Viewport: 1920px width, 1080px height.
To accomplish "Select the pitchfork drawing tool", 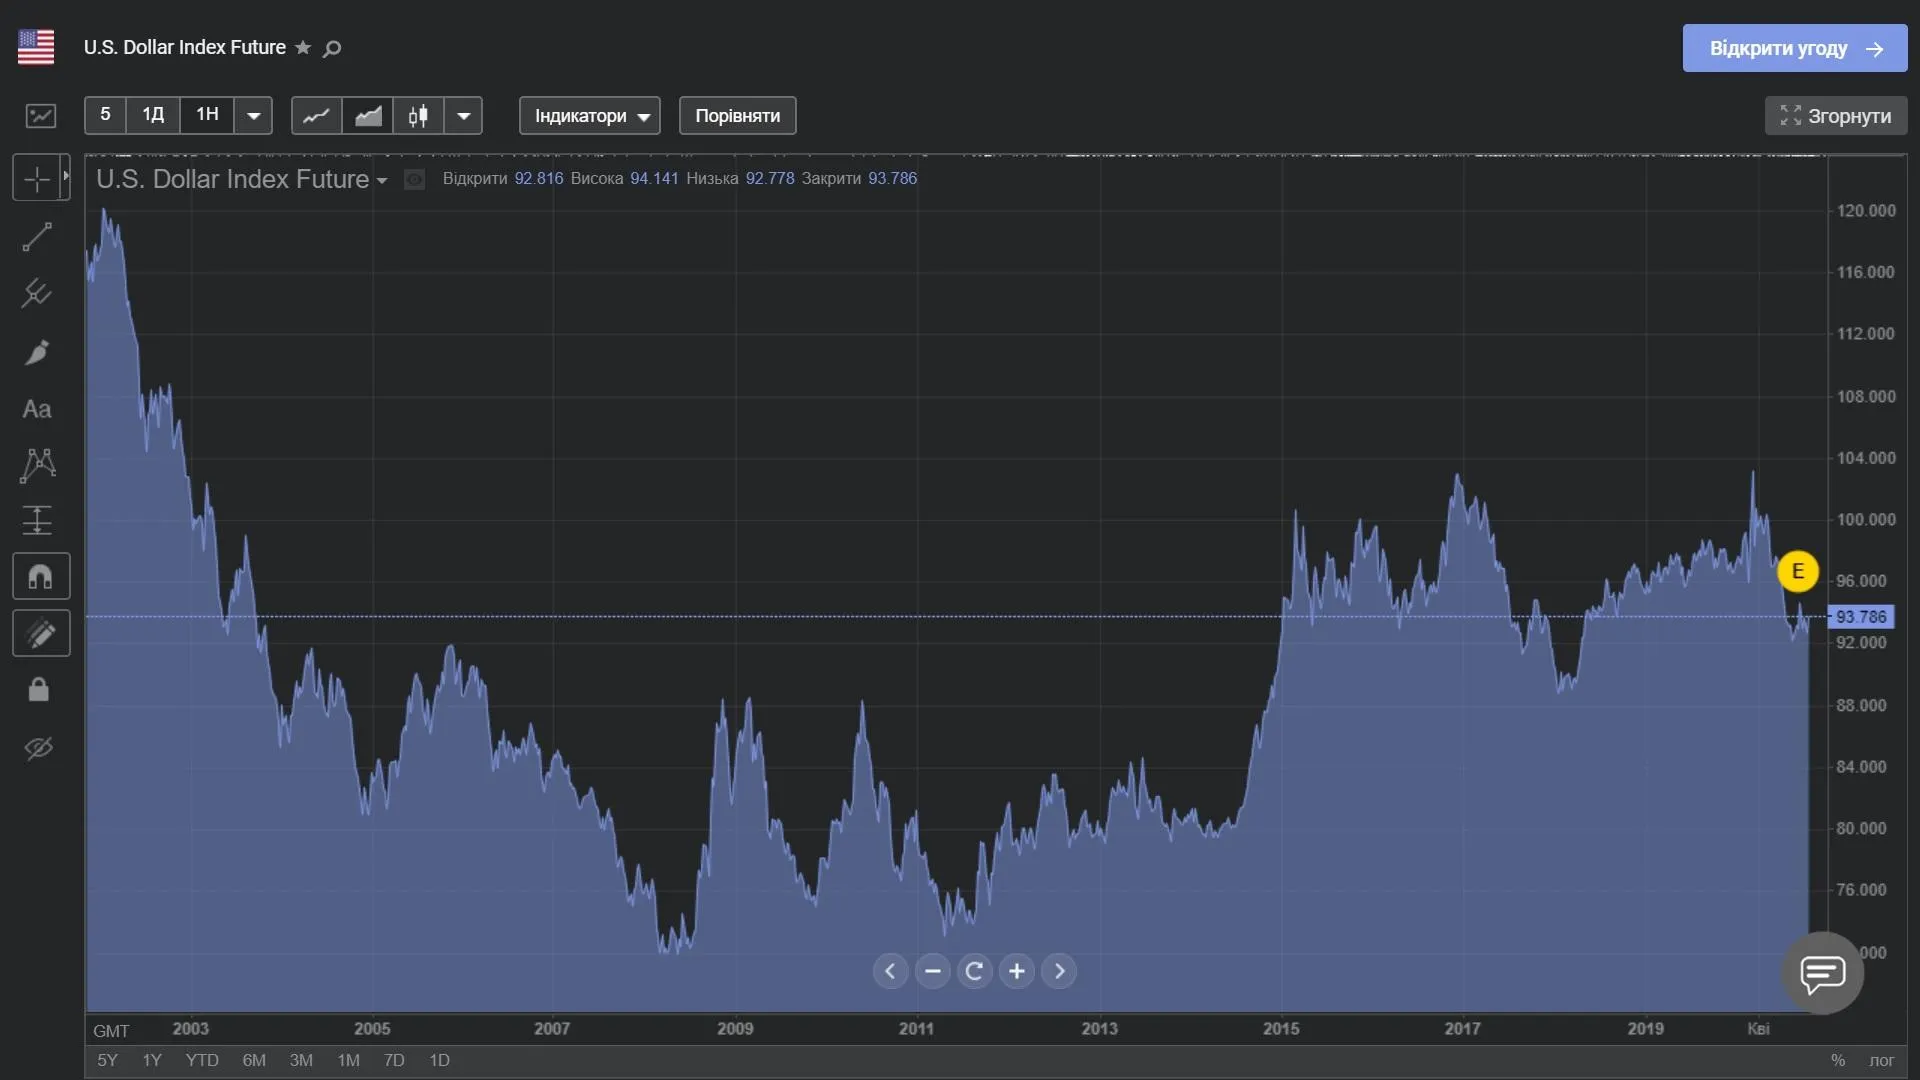I will coord(37,293).
